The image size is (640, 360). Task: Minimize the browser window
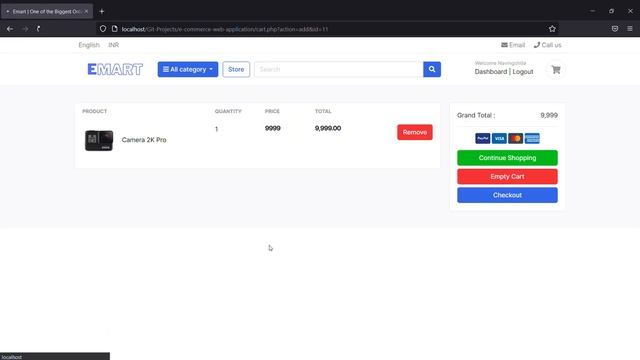[x=593, y=11]
